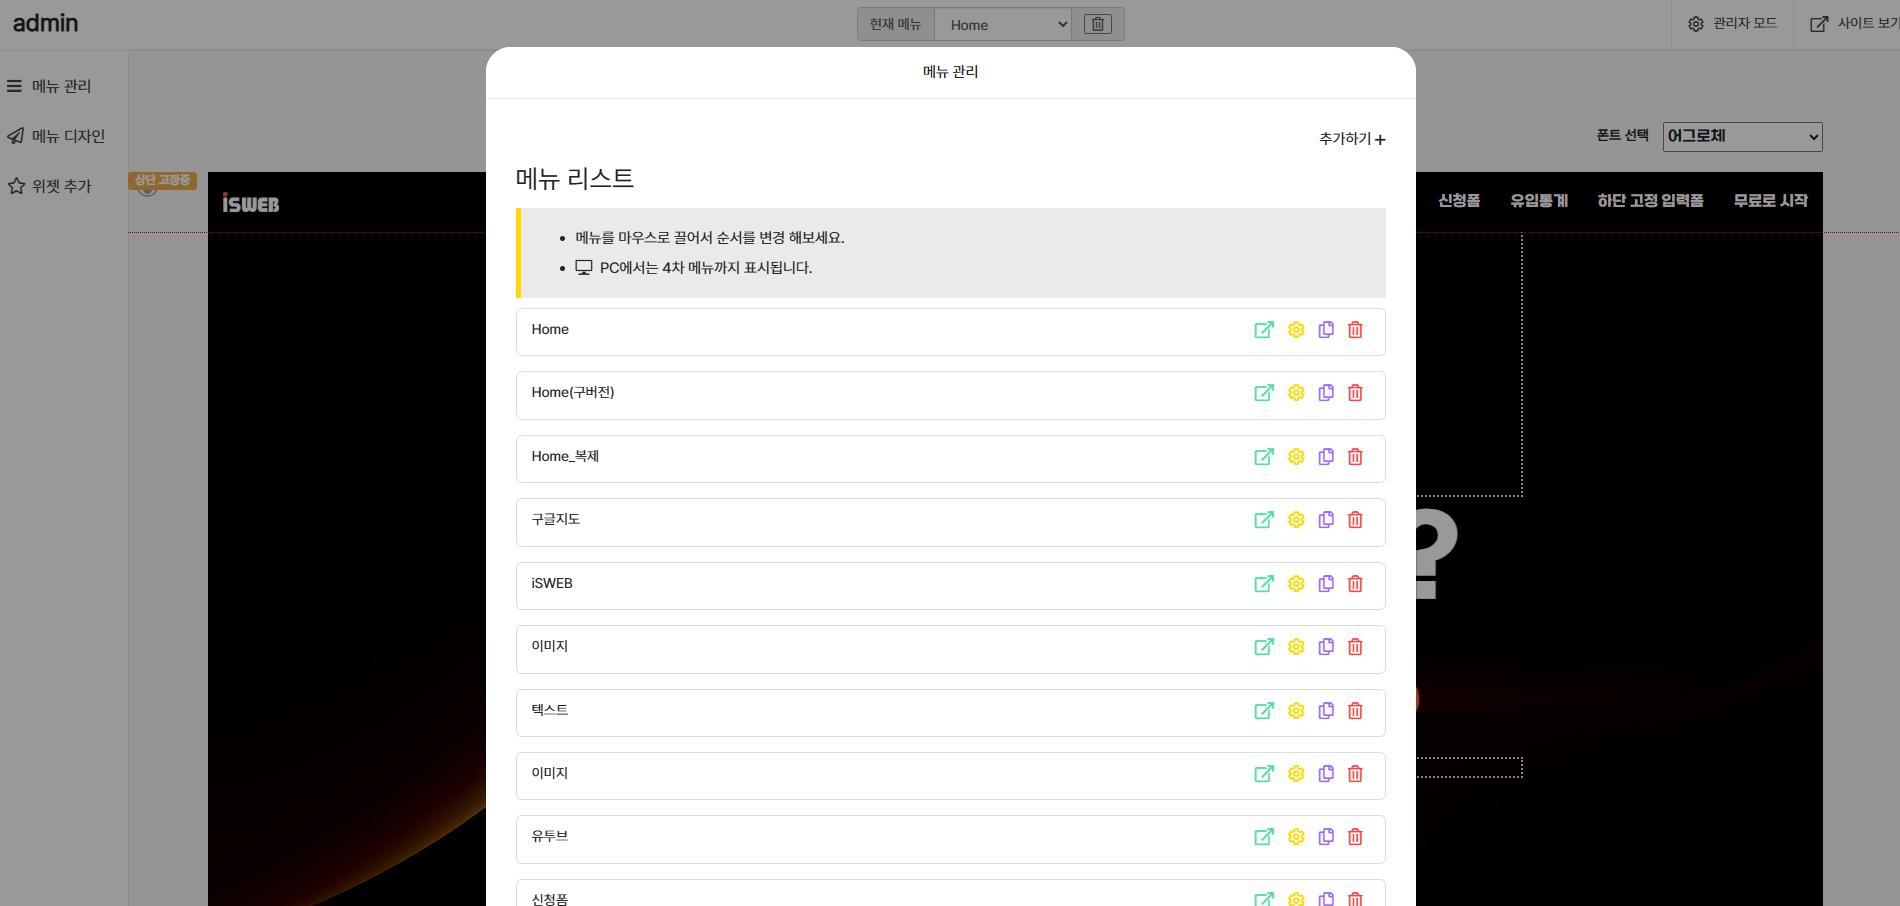Viewport: 1900px width, 906px height.
Task: Select the 유투브 row name
Action: tap(549, 837)
